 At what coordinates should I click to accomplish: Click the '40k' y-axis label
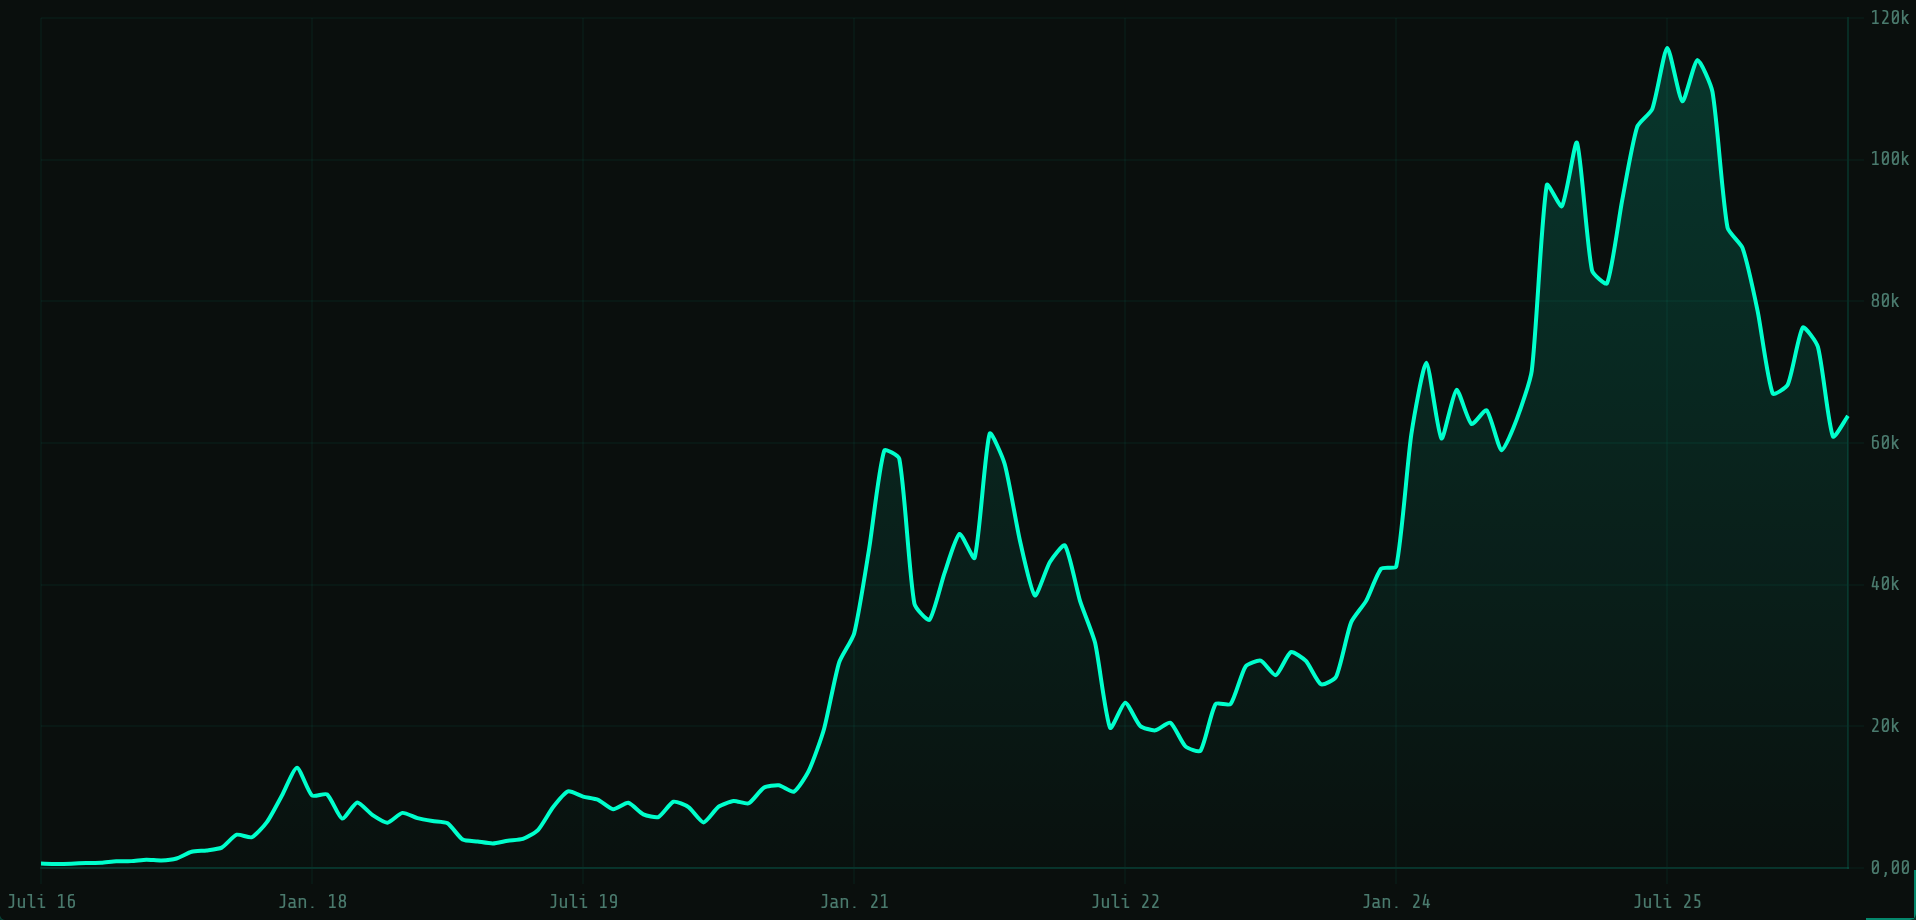pos(1884,584)
